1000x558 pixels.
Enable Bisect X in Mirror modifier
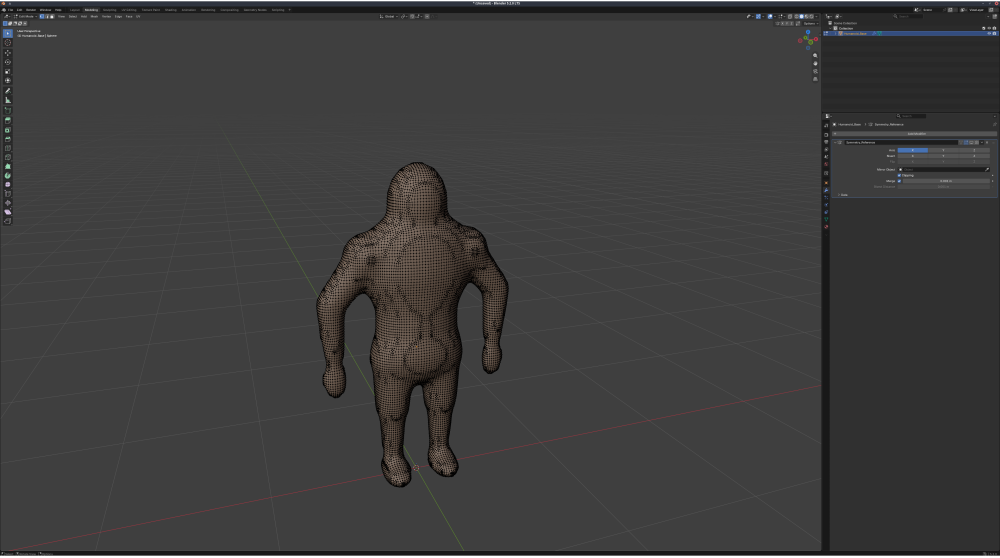[x=913, y=156]
